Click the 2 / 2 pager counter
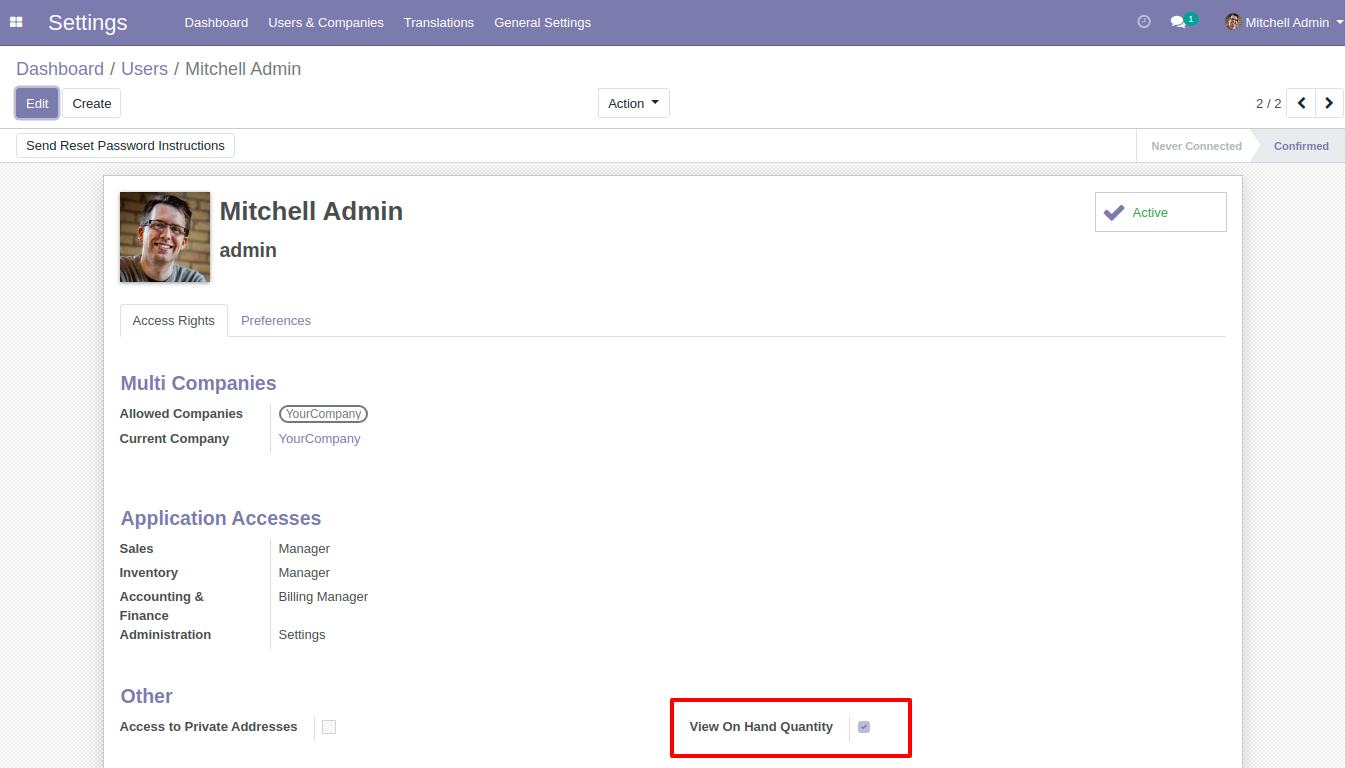This screenshot has width=1345, height=768. point(1268,103)
